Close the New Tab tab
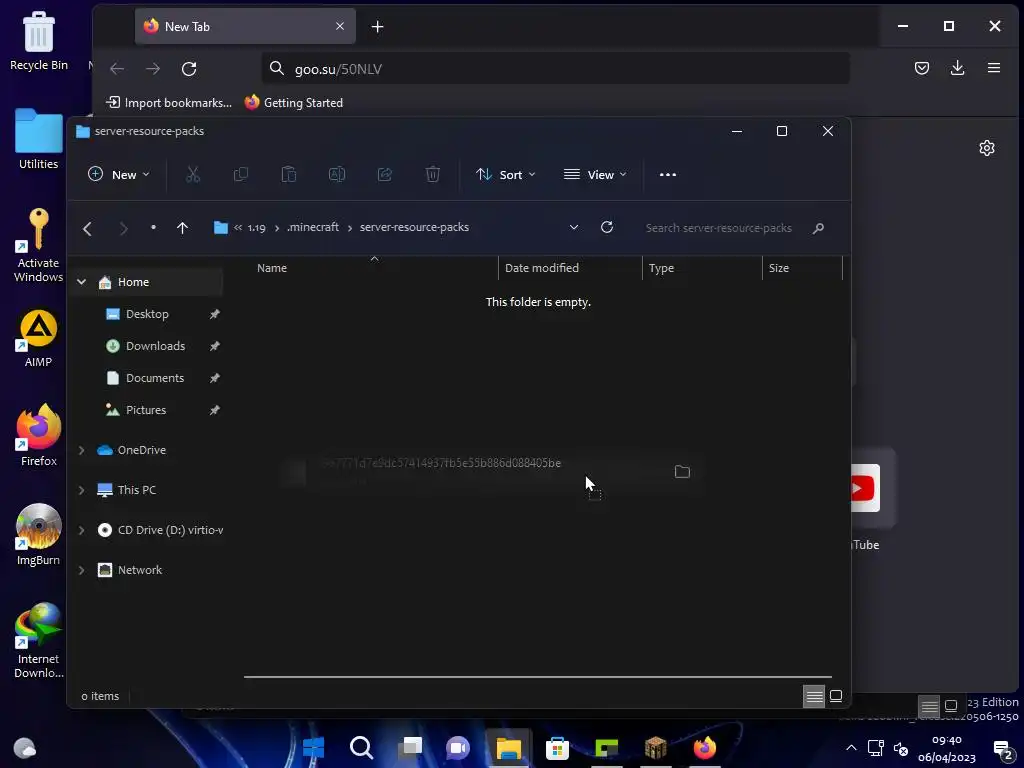1024x768 pixels. [340, 26]
